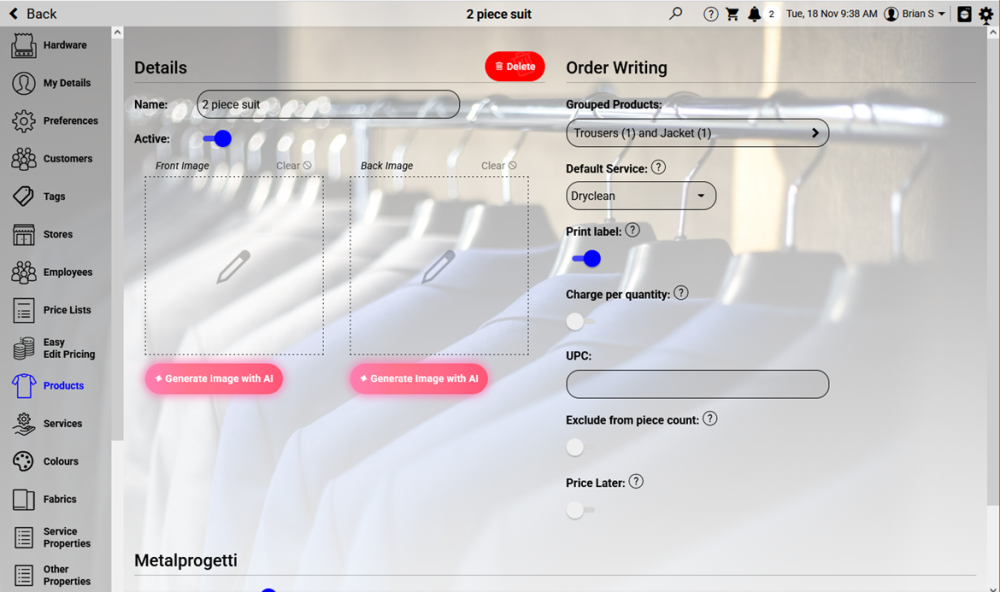The image size is (1000, 592).
Task: Open Price Lists menu item
Action: pyautogui.click(x=67, y=310)
